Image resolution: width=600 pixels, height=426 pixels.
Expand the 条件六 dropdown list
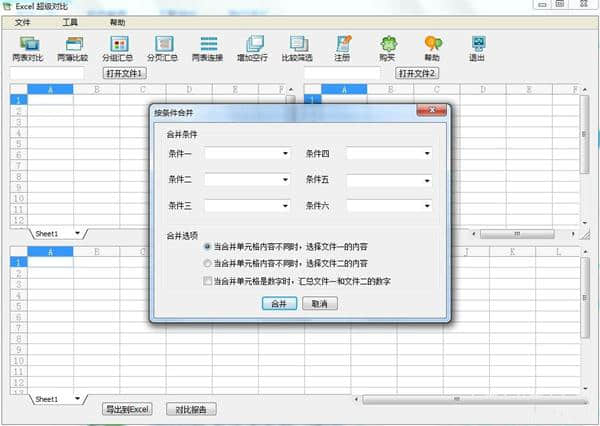pos(425,206)
